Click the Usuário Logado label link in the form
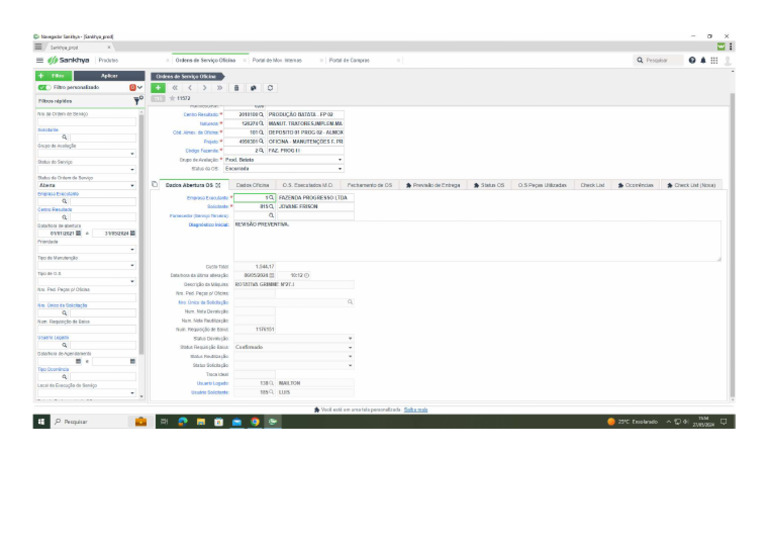 pos(213,383)
